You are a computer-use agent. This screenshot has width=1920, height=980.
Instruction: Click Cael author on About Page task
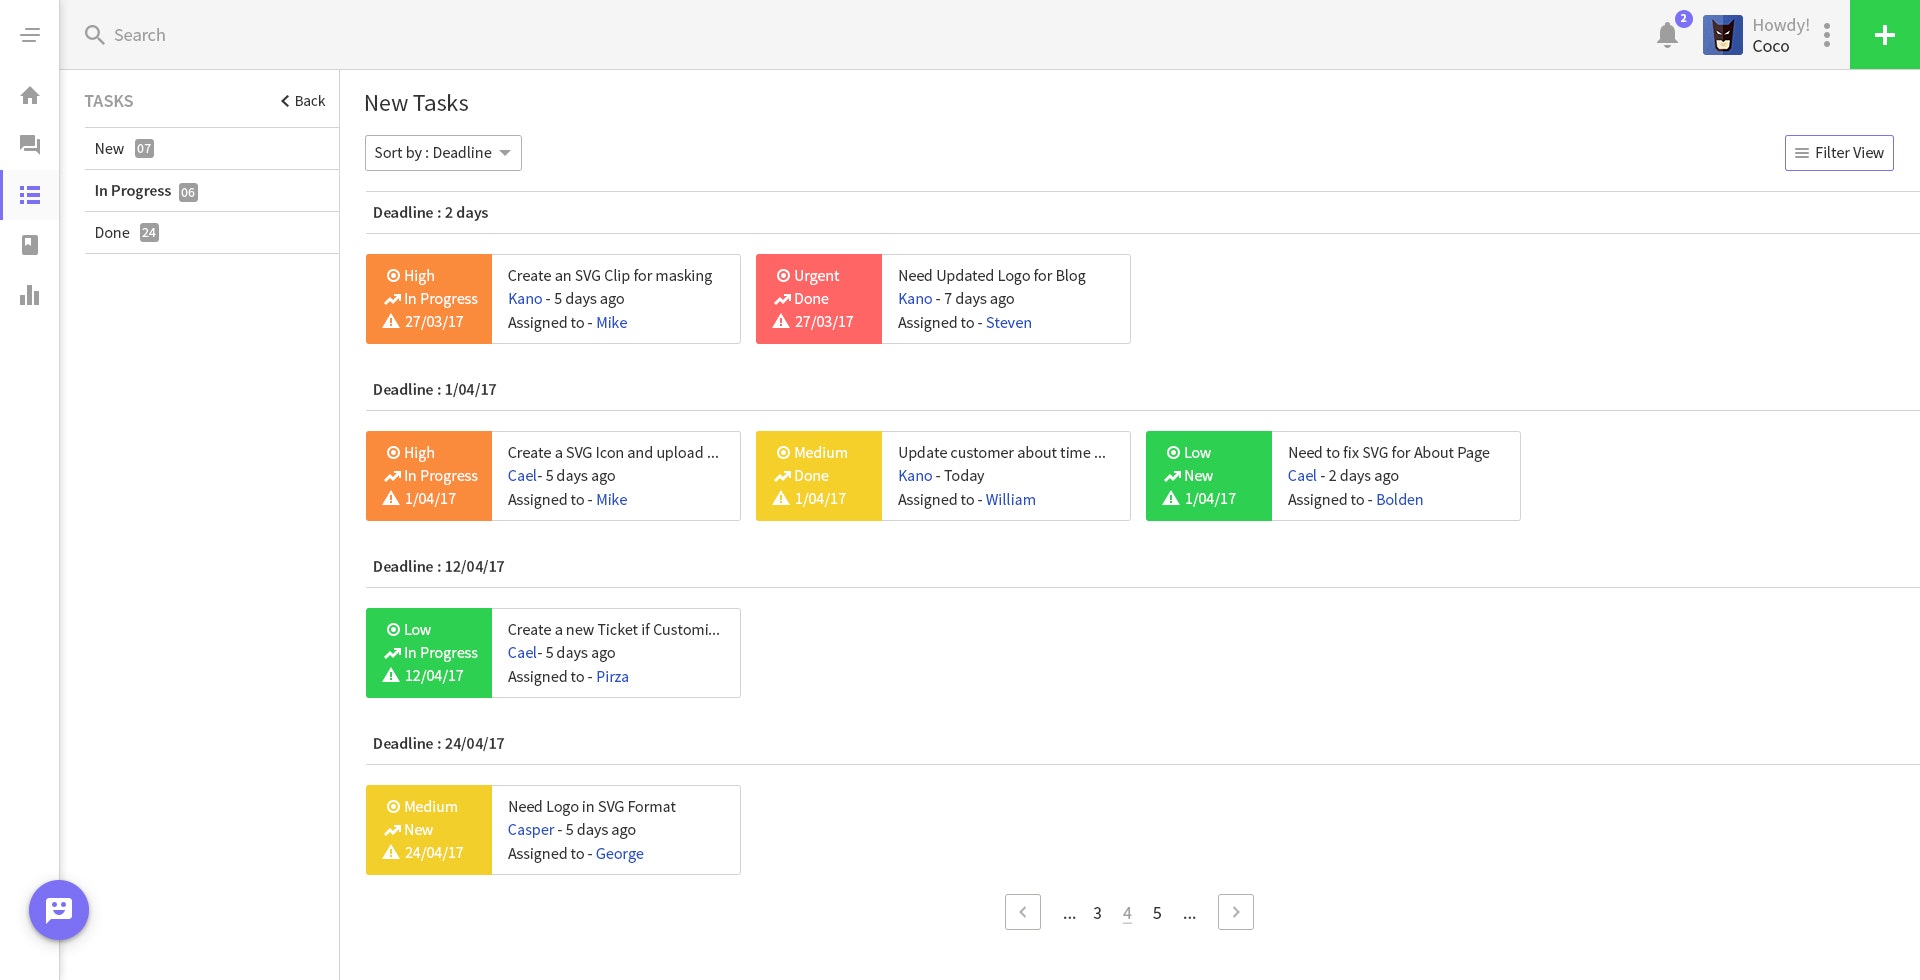(1302, 476)
